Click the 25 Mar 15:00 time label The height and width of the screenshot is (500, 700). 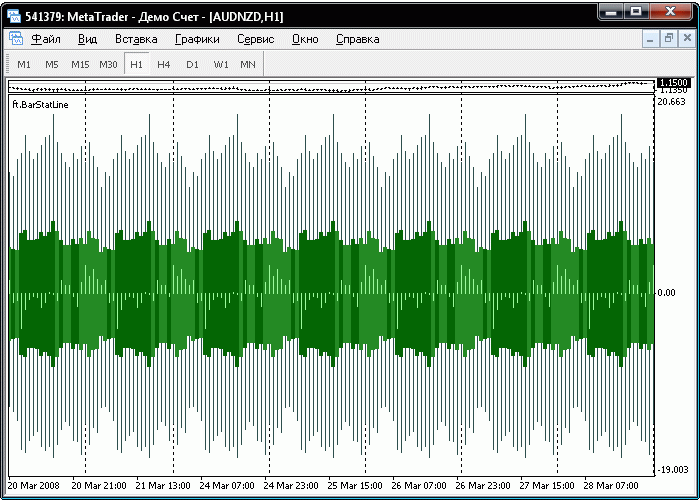(x=355, y=485)
